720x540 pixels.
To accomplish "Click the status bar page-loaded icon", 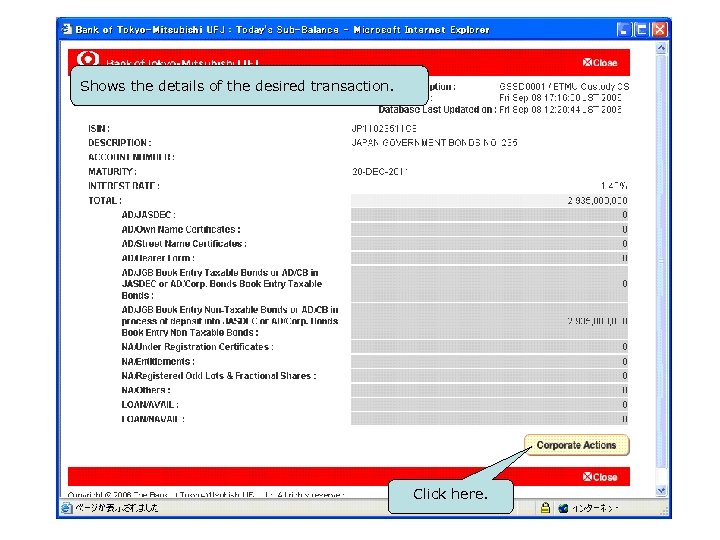I will click(x=67, y=508).
